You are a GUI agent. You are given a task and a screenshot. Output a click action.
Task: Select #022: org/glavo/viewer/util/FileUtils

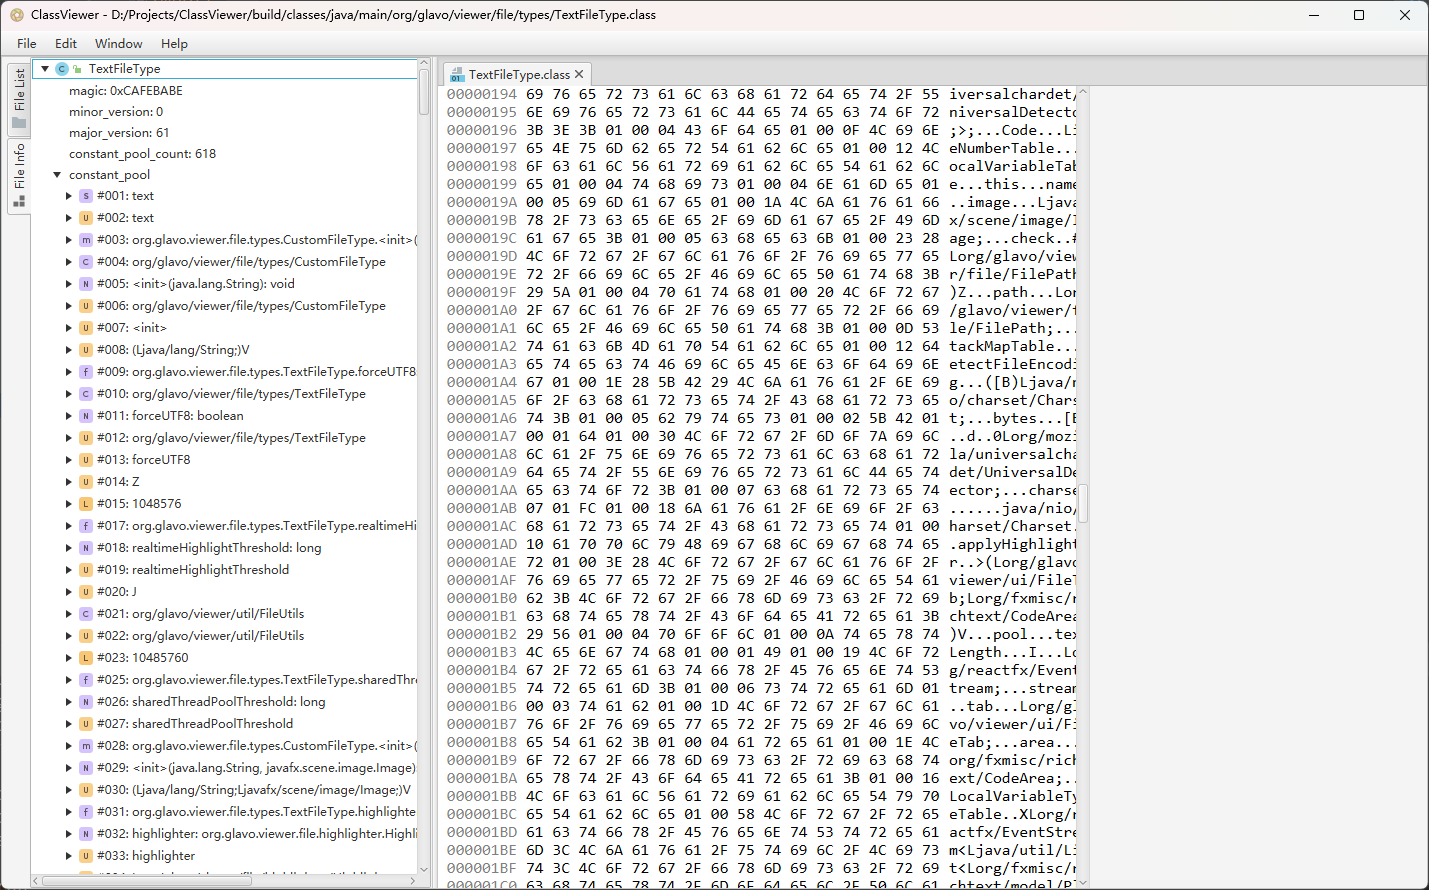tap(225, 636)
